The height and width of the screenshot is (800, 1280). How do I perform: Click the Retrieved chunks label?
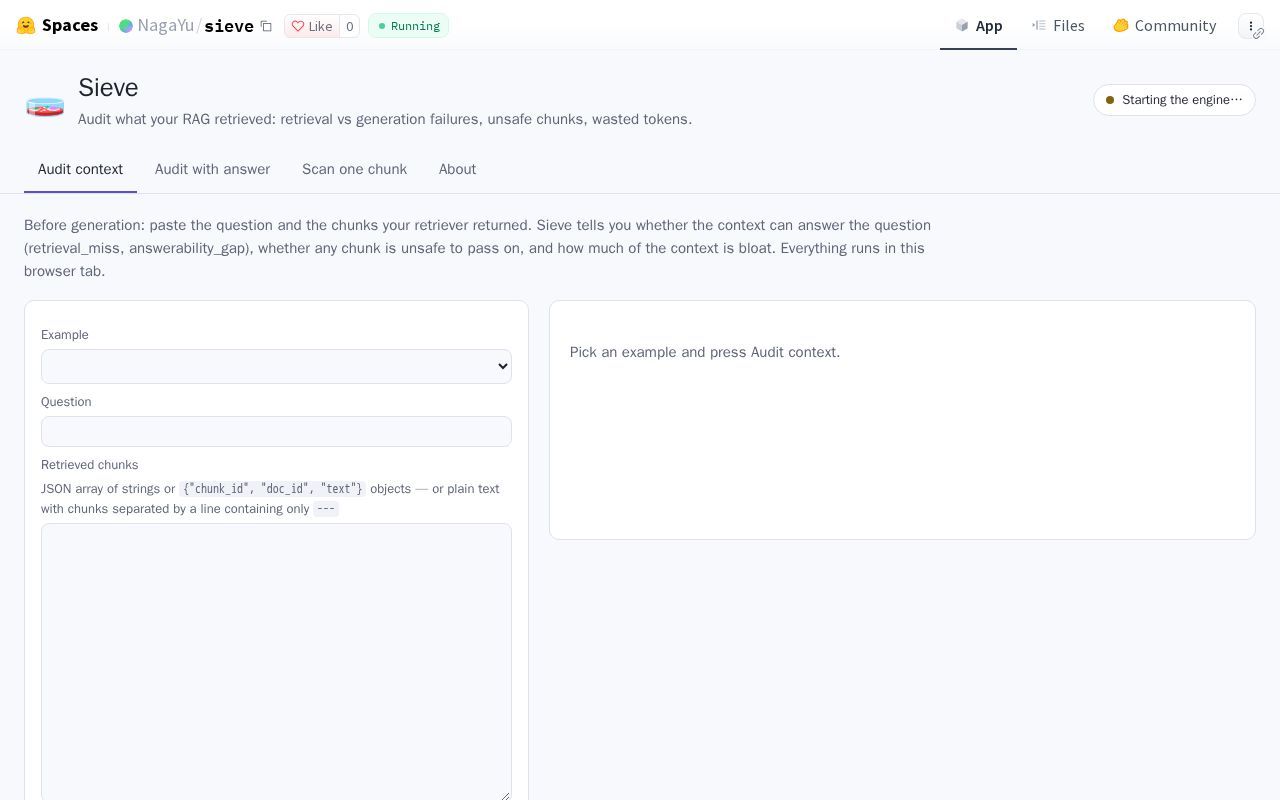pyautogui.click(x=90, y=465)
